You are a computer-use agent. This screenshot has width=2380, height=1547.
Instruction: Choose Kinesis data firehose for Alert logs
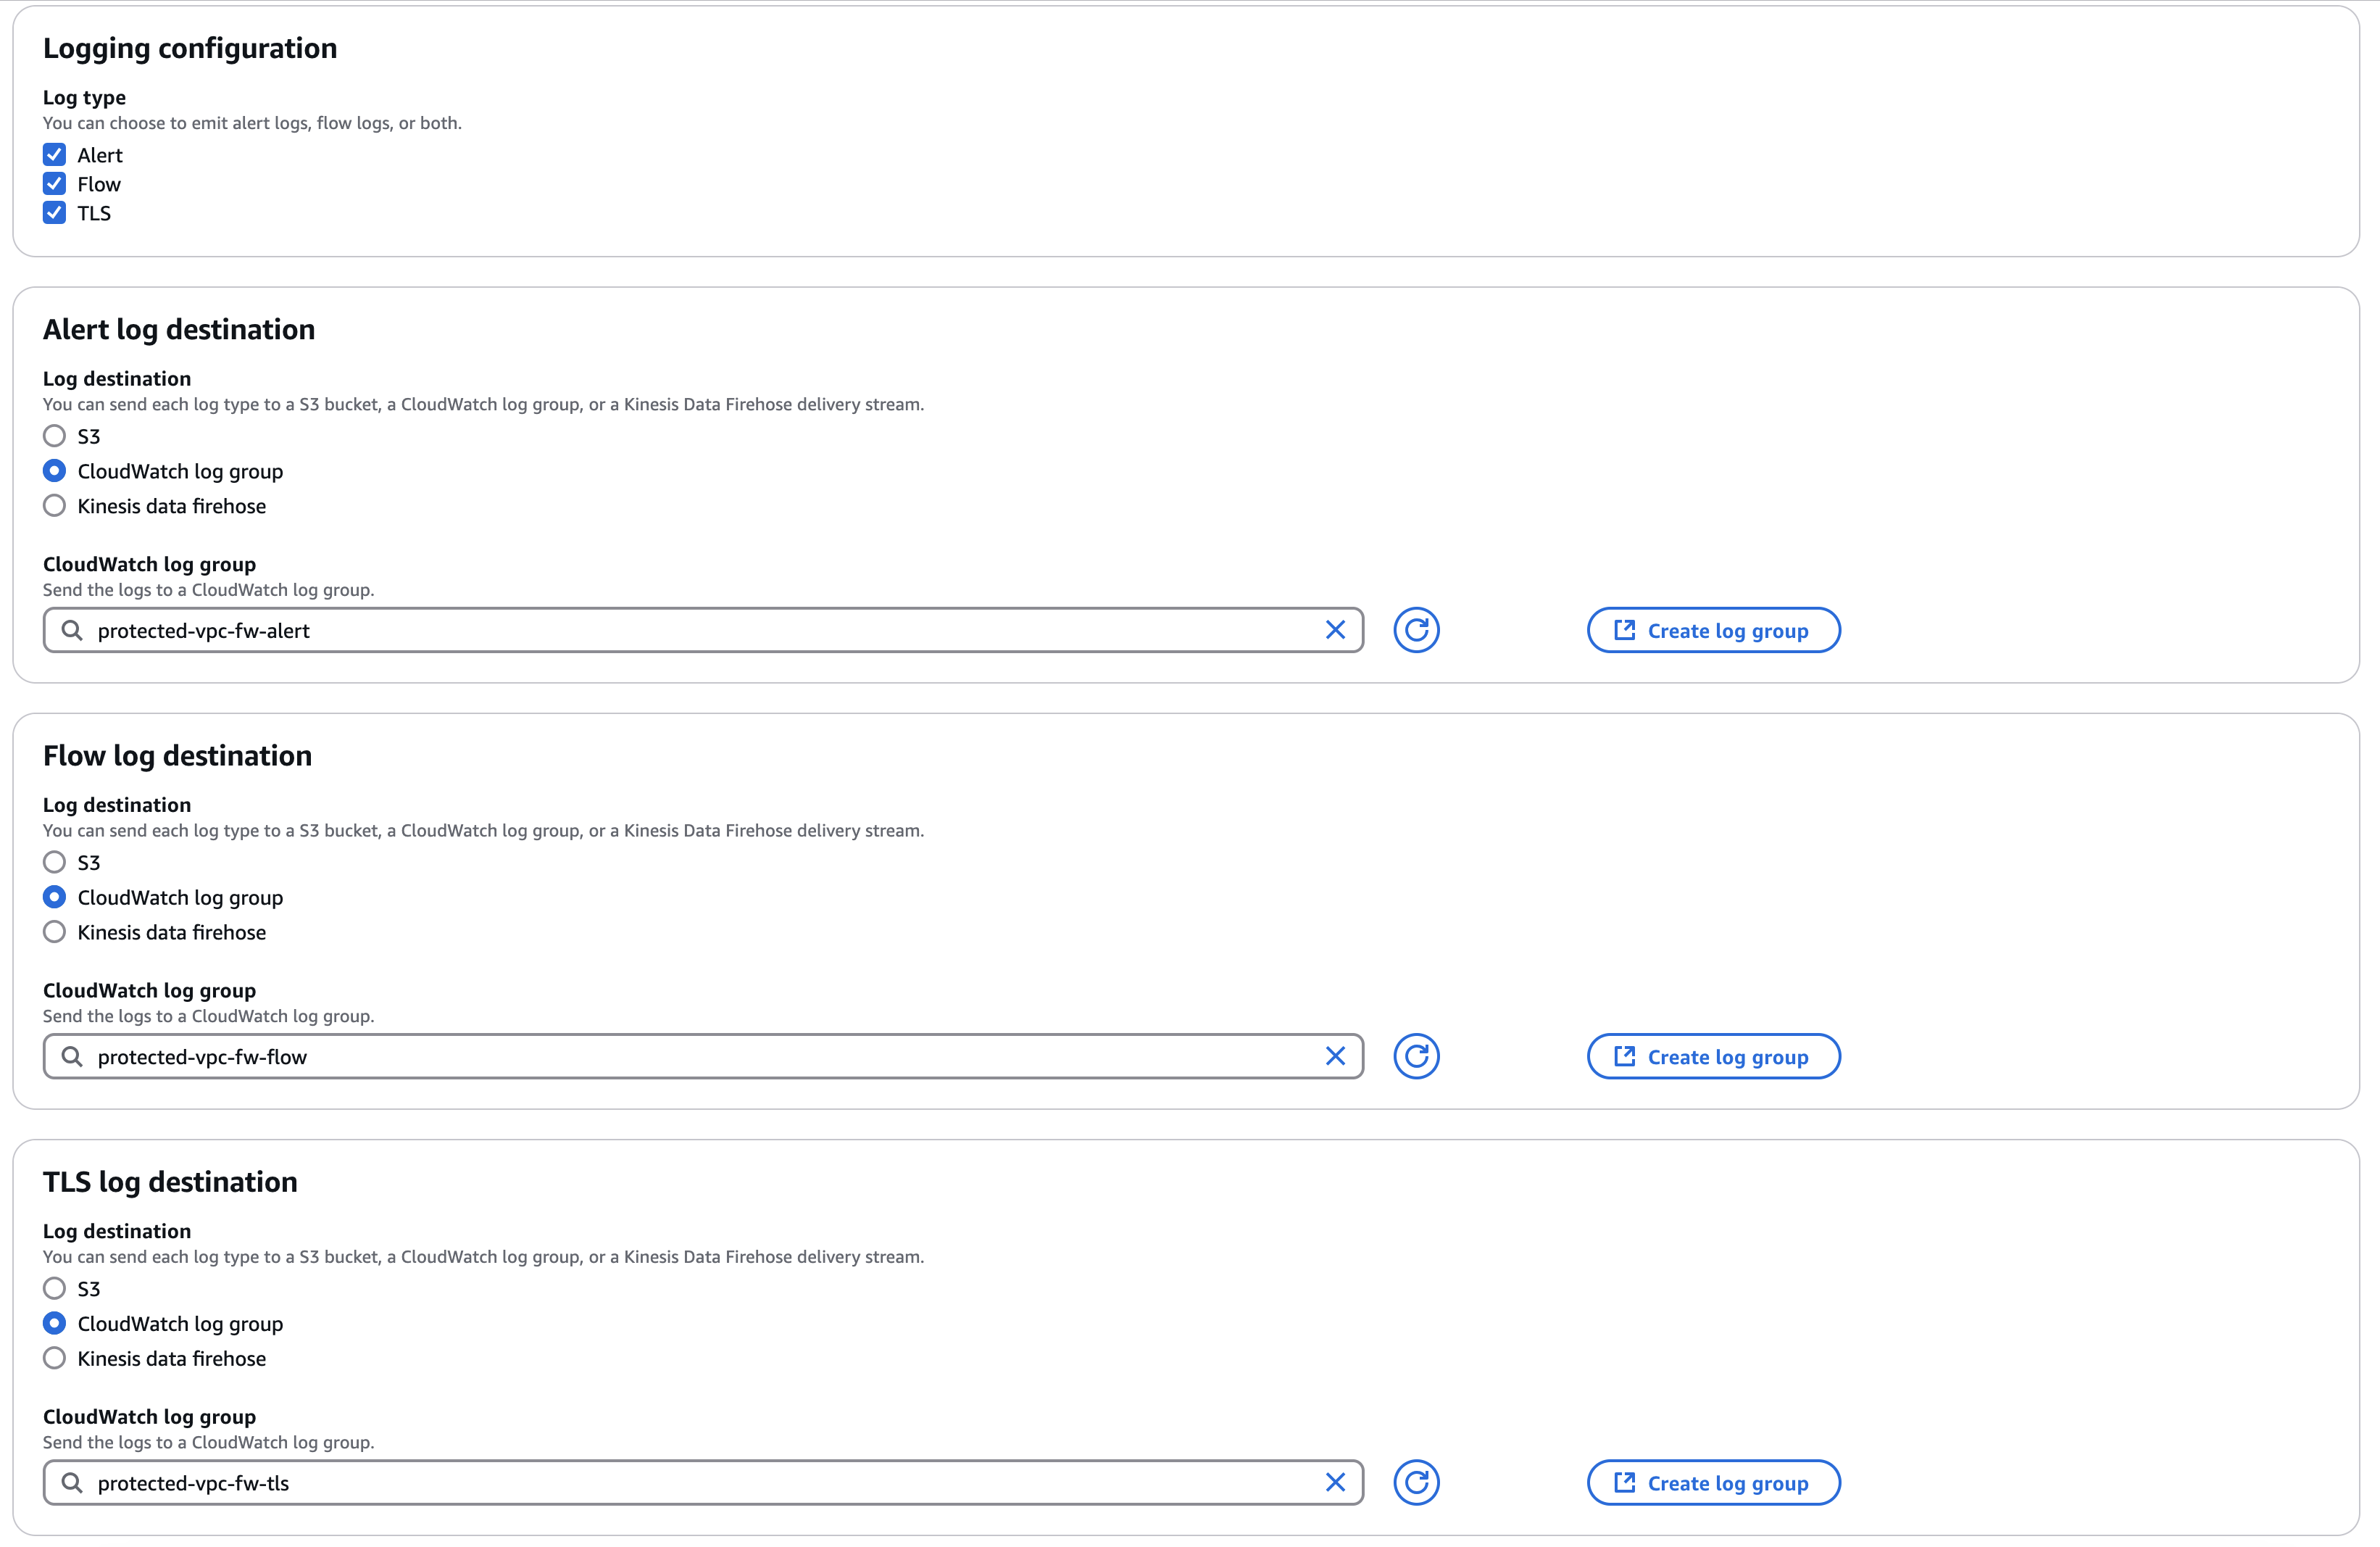(55, 506)
